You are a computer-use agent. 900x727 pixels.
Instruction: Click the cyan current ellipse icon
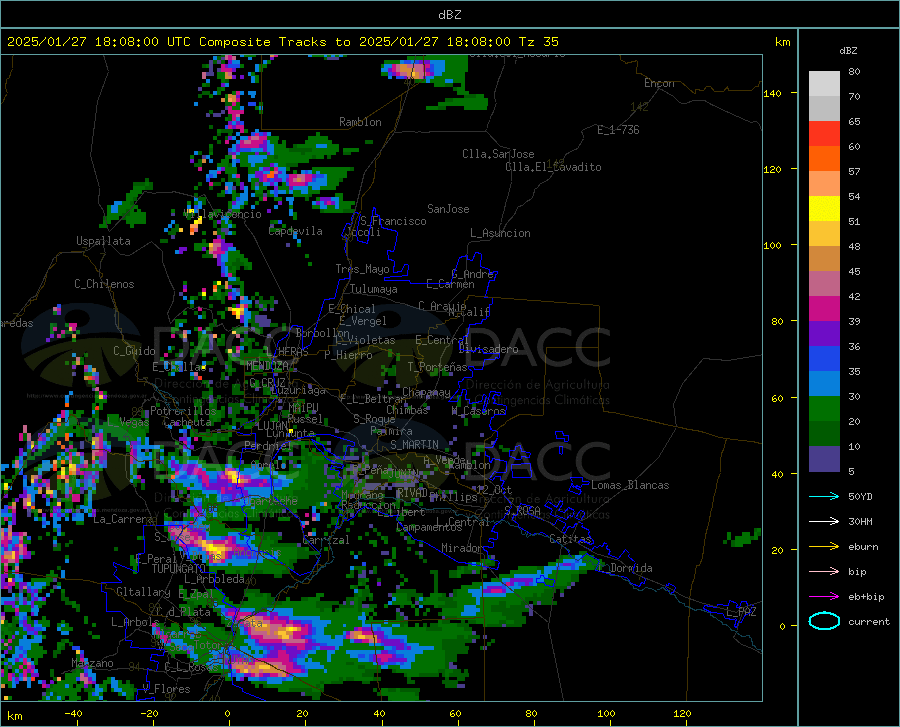point(824,621)
